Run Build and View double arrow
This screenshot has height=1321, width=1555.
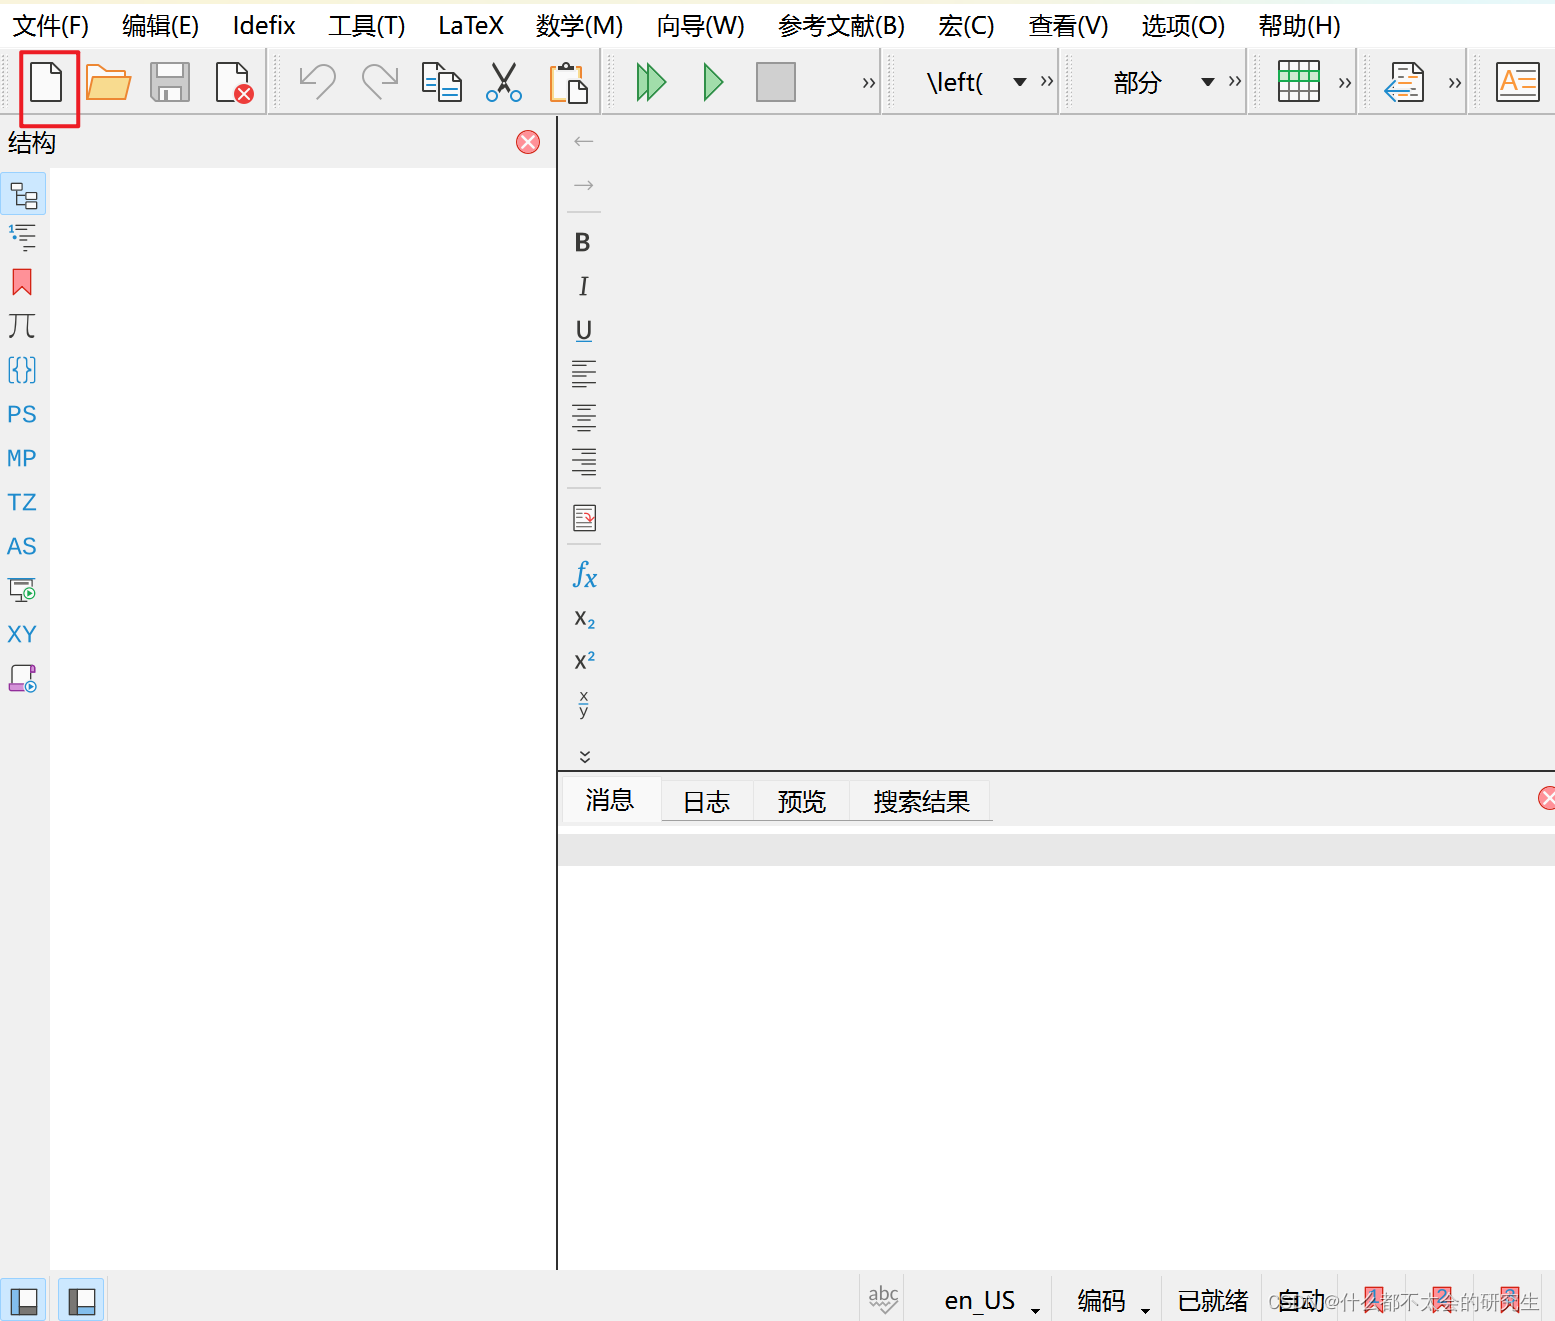click(x=651, y=82)
